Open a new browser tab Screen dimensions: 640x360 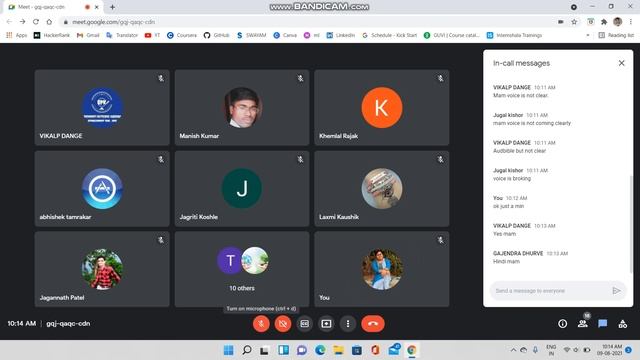[112, 7]
